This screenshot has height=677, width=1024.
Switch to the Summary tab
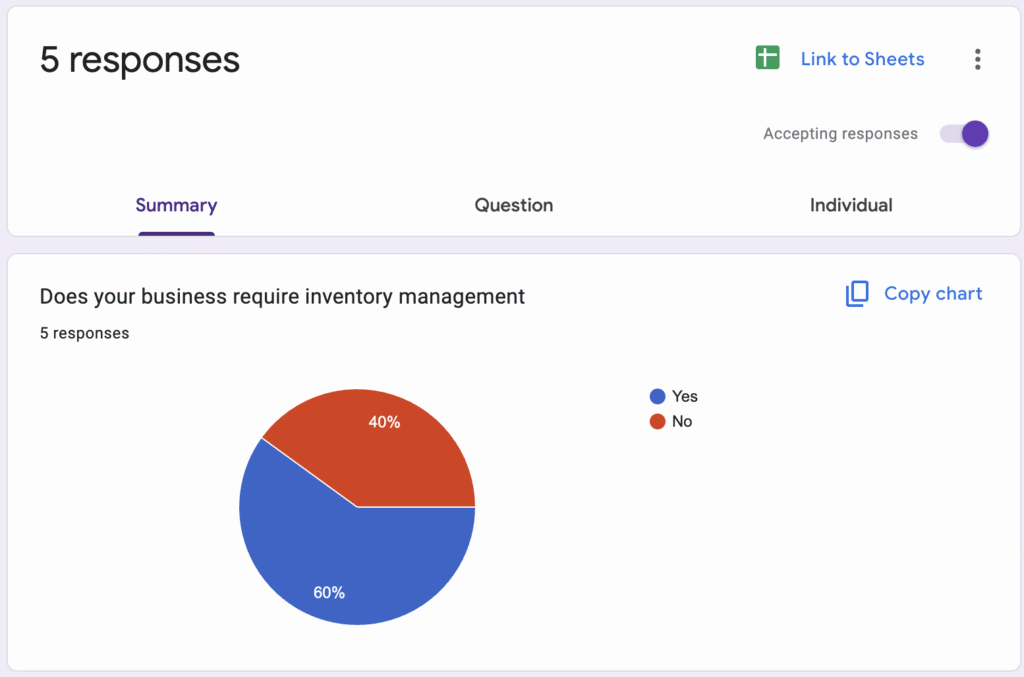pos(176,206)
